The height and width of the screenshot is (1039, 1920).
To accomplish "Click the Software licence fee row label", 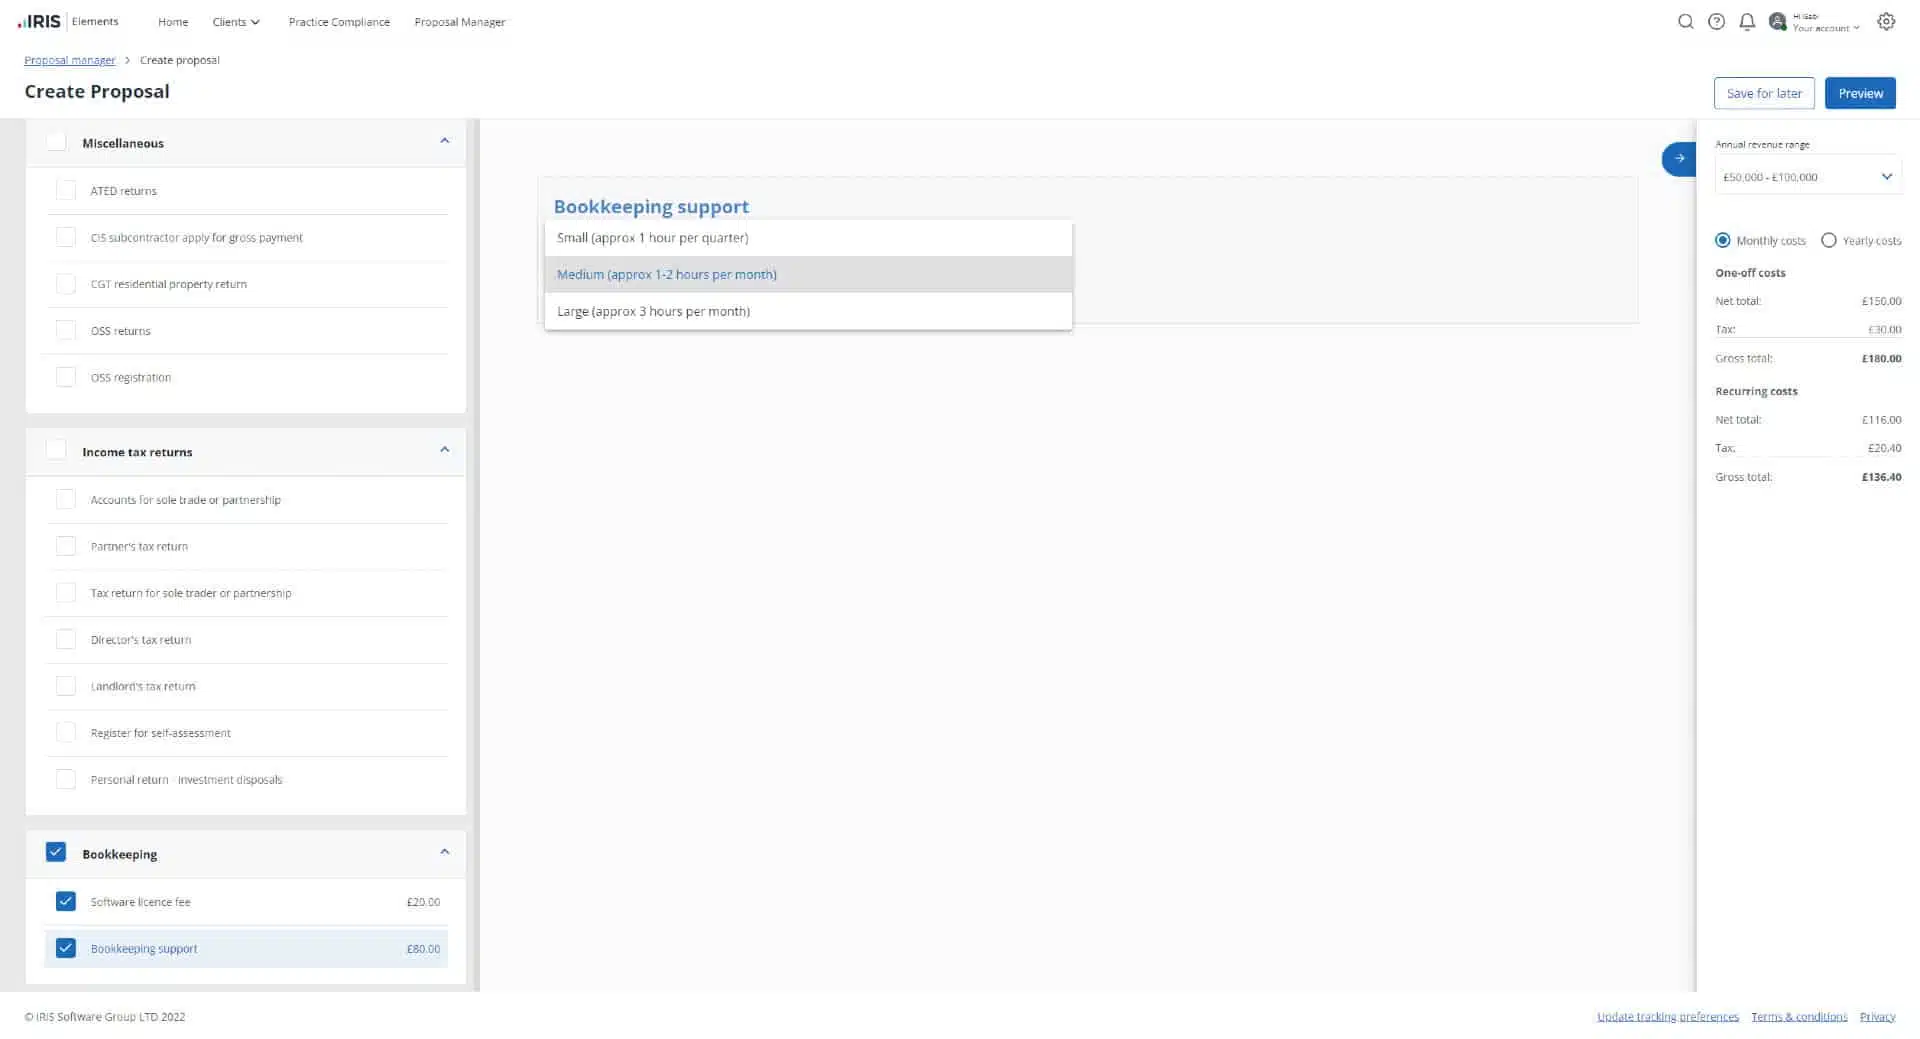I will 140,902.
